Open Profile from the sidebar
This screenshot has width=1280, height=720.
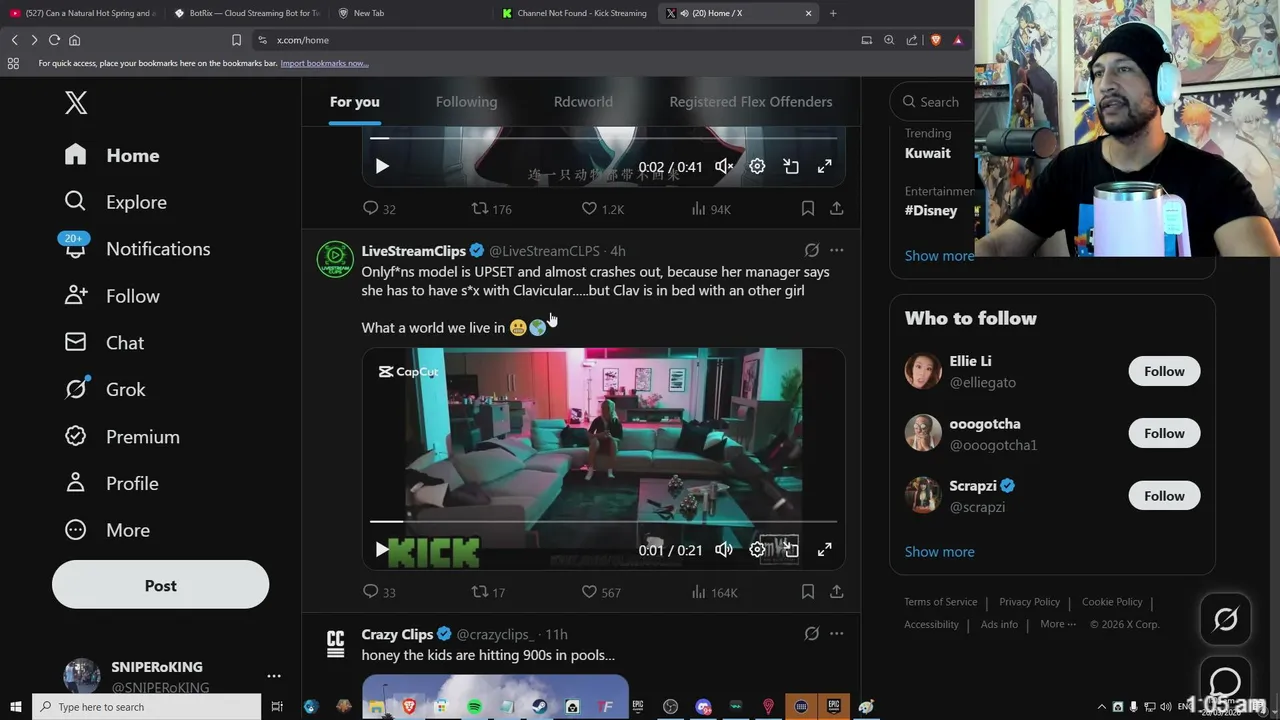[x=111, y=483]
